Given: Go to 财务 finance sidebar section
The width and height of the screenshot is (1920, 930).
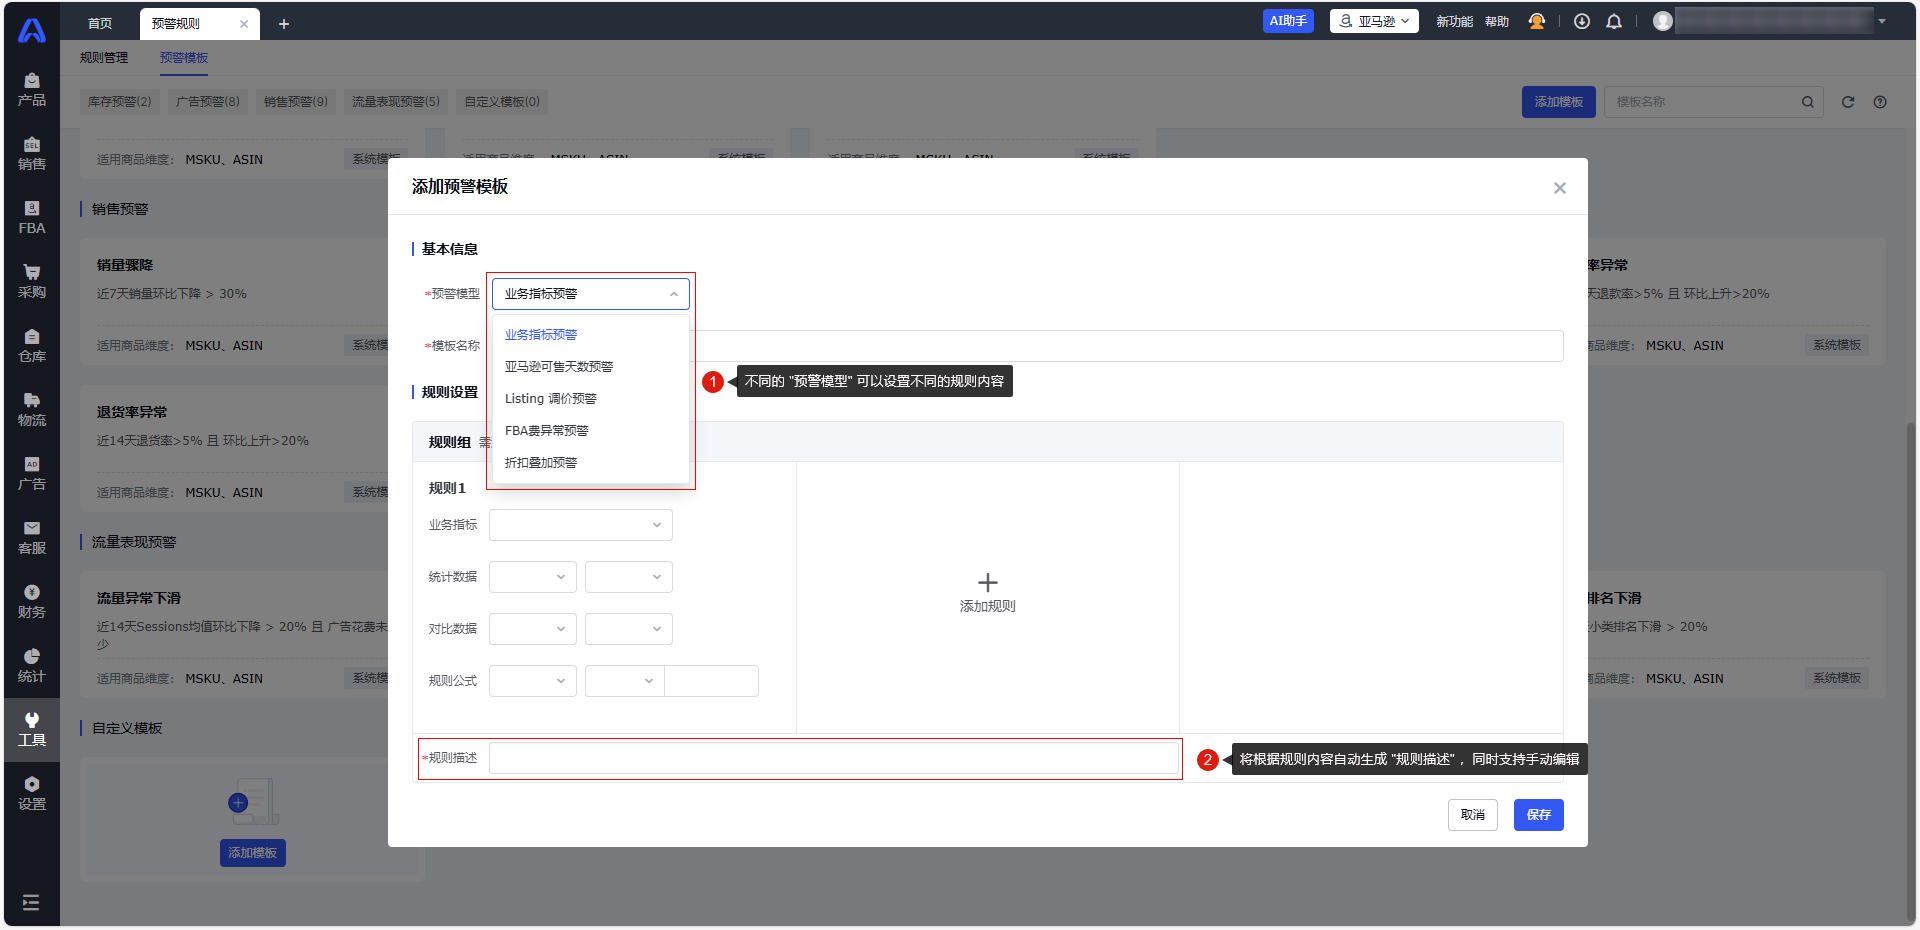Looking at the screenshot, I should pyautogui.click(x=31, y=601).
